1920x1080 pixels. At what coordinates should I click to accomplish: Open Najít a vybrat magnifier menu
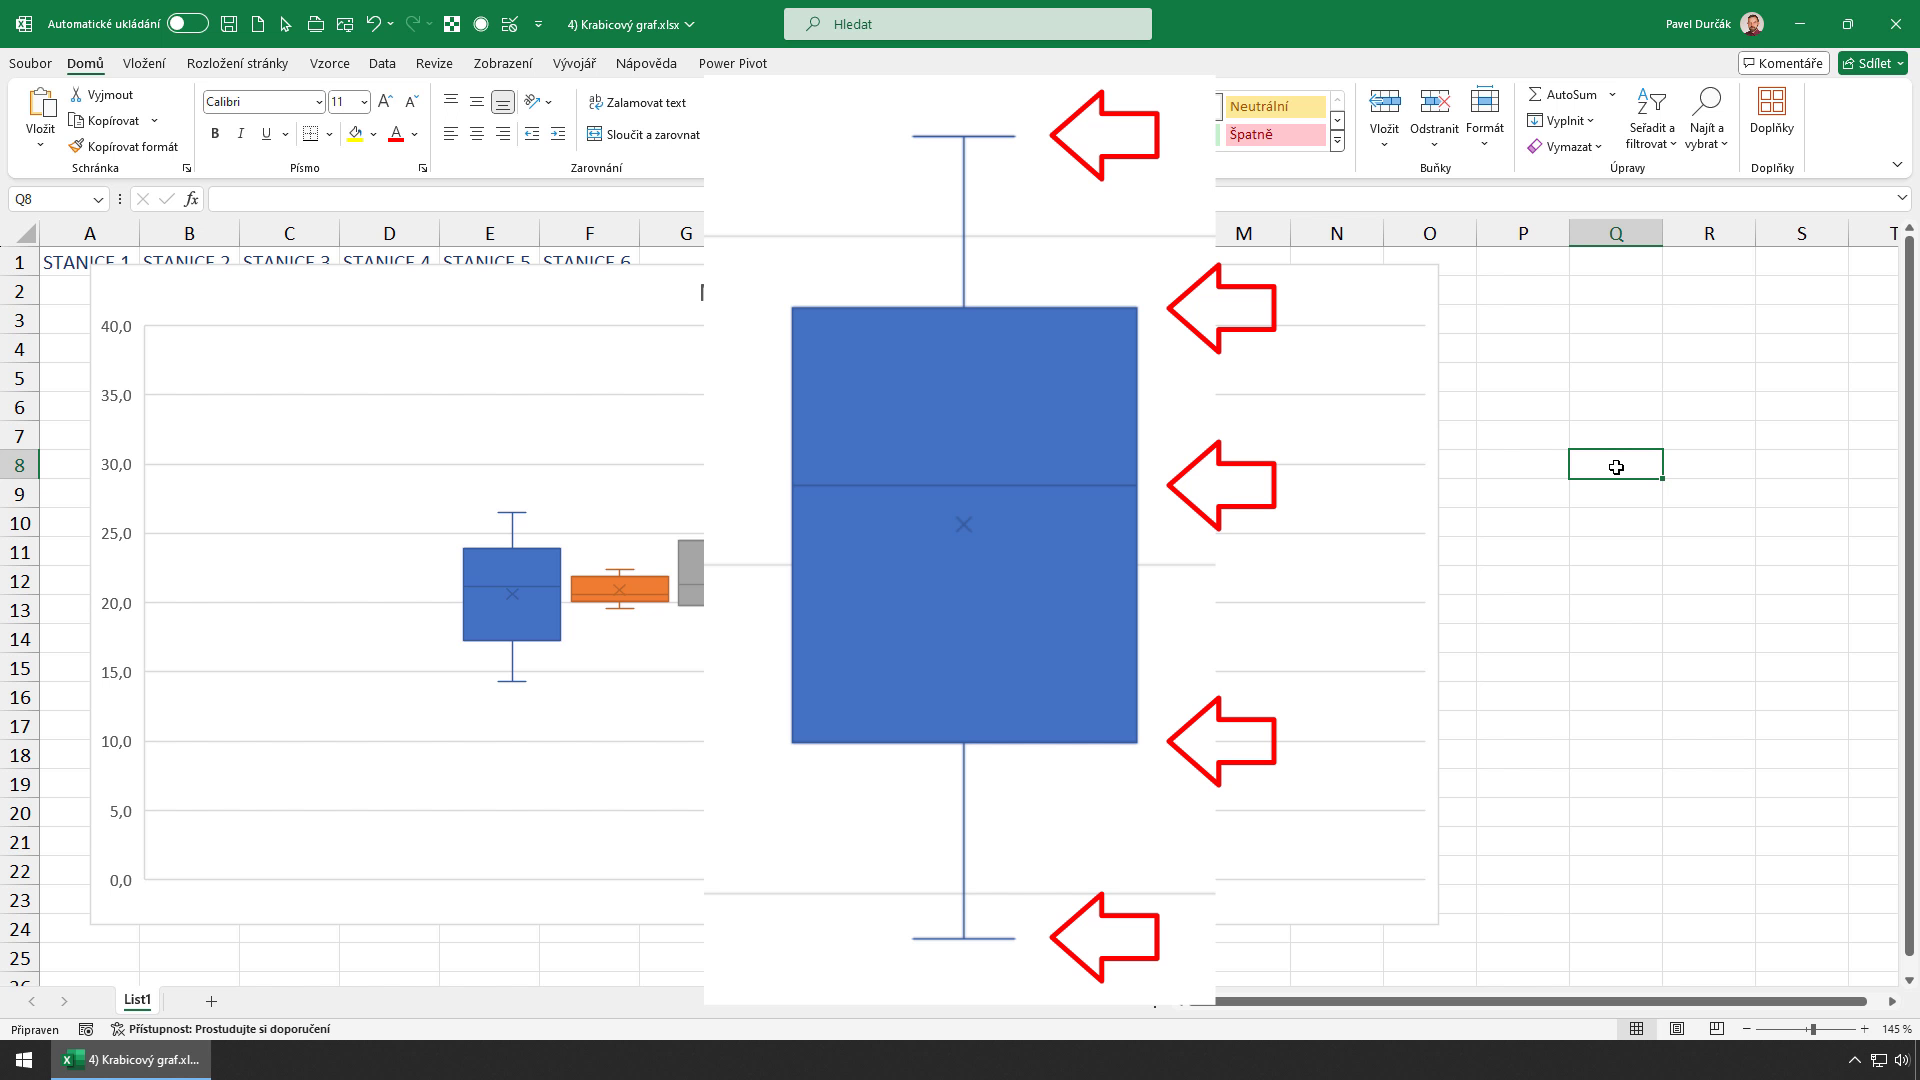click(1706, 118)
